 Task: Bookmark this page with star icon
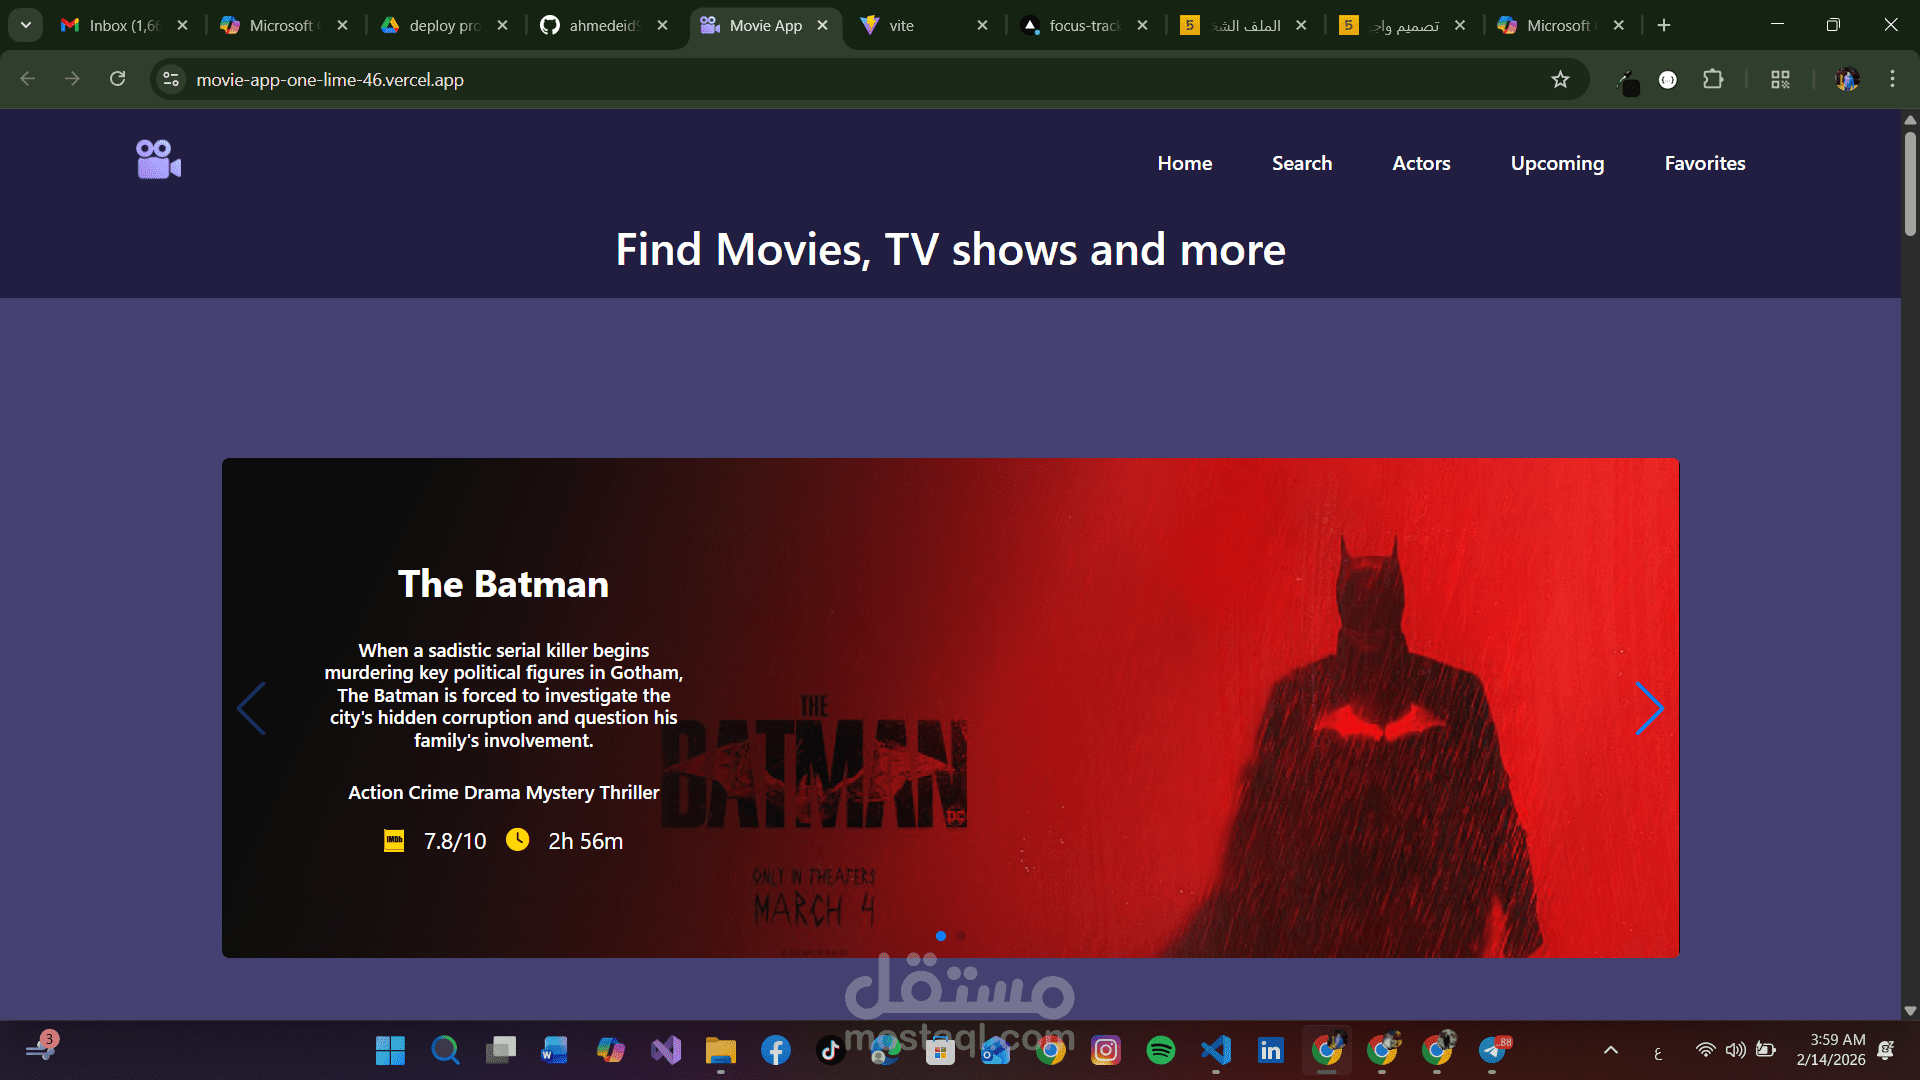tap(1560, 79)
